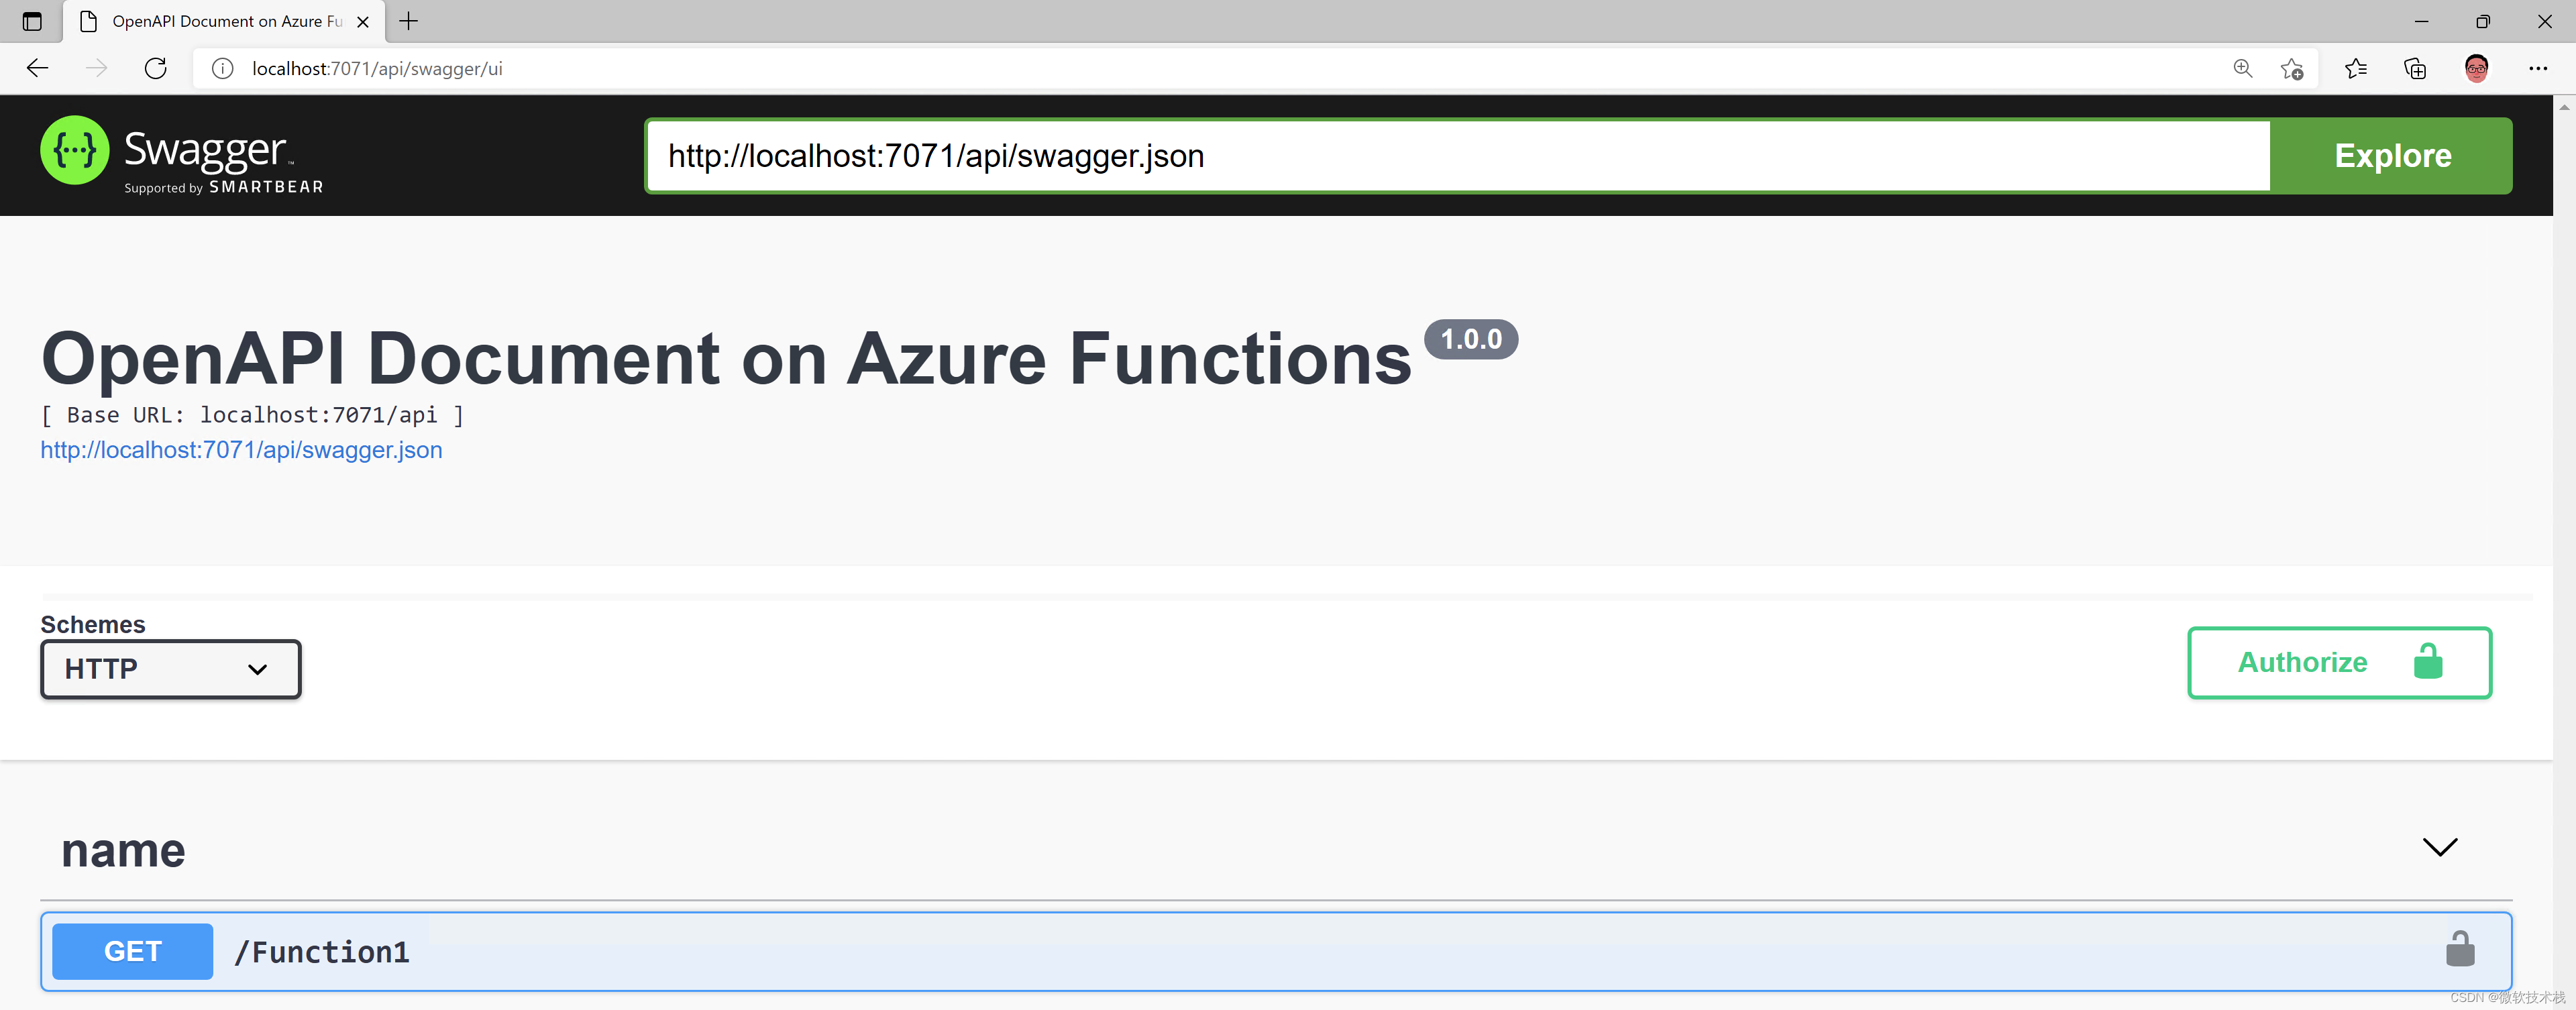Open the browser Collections panel
Screen dimensions: 2576x1010
click(2415, 68)
